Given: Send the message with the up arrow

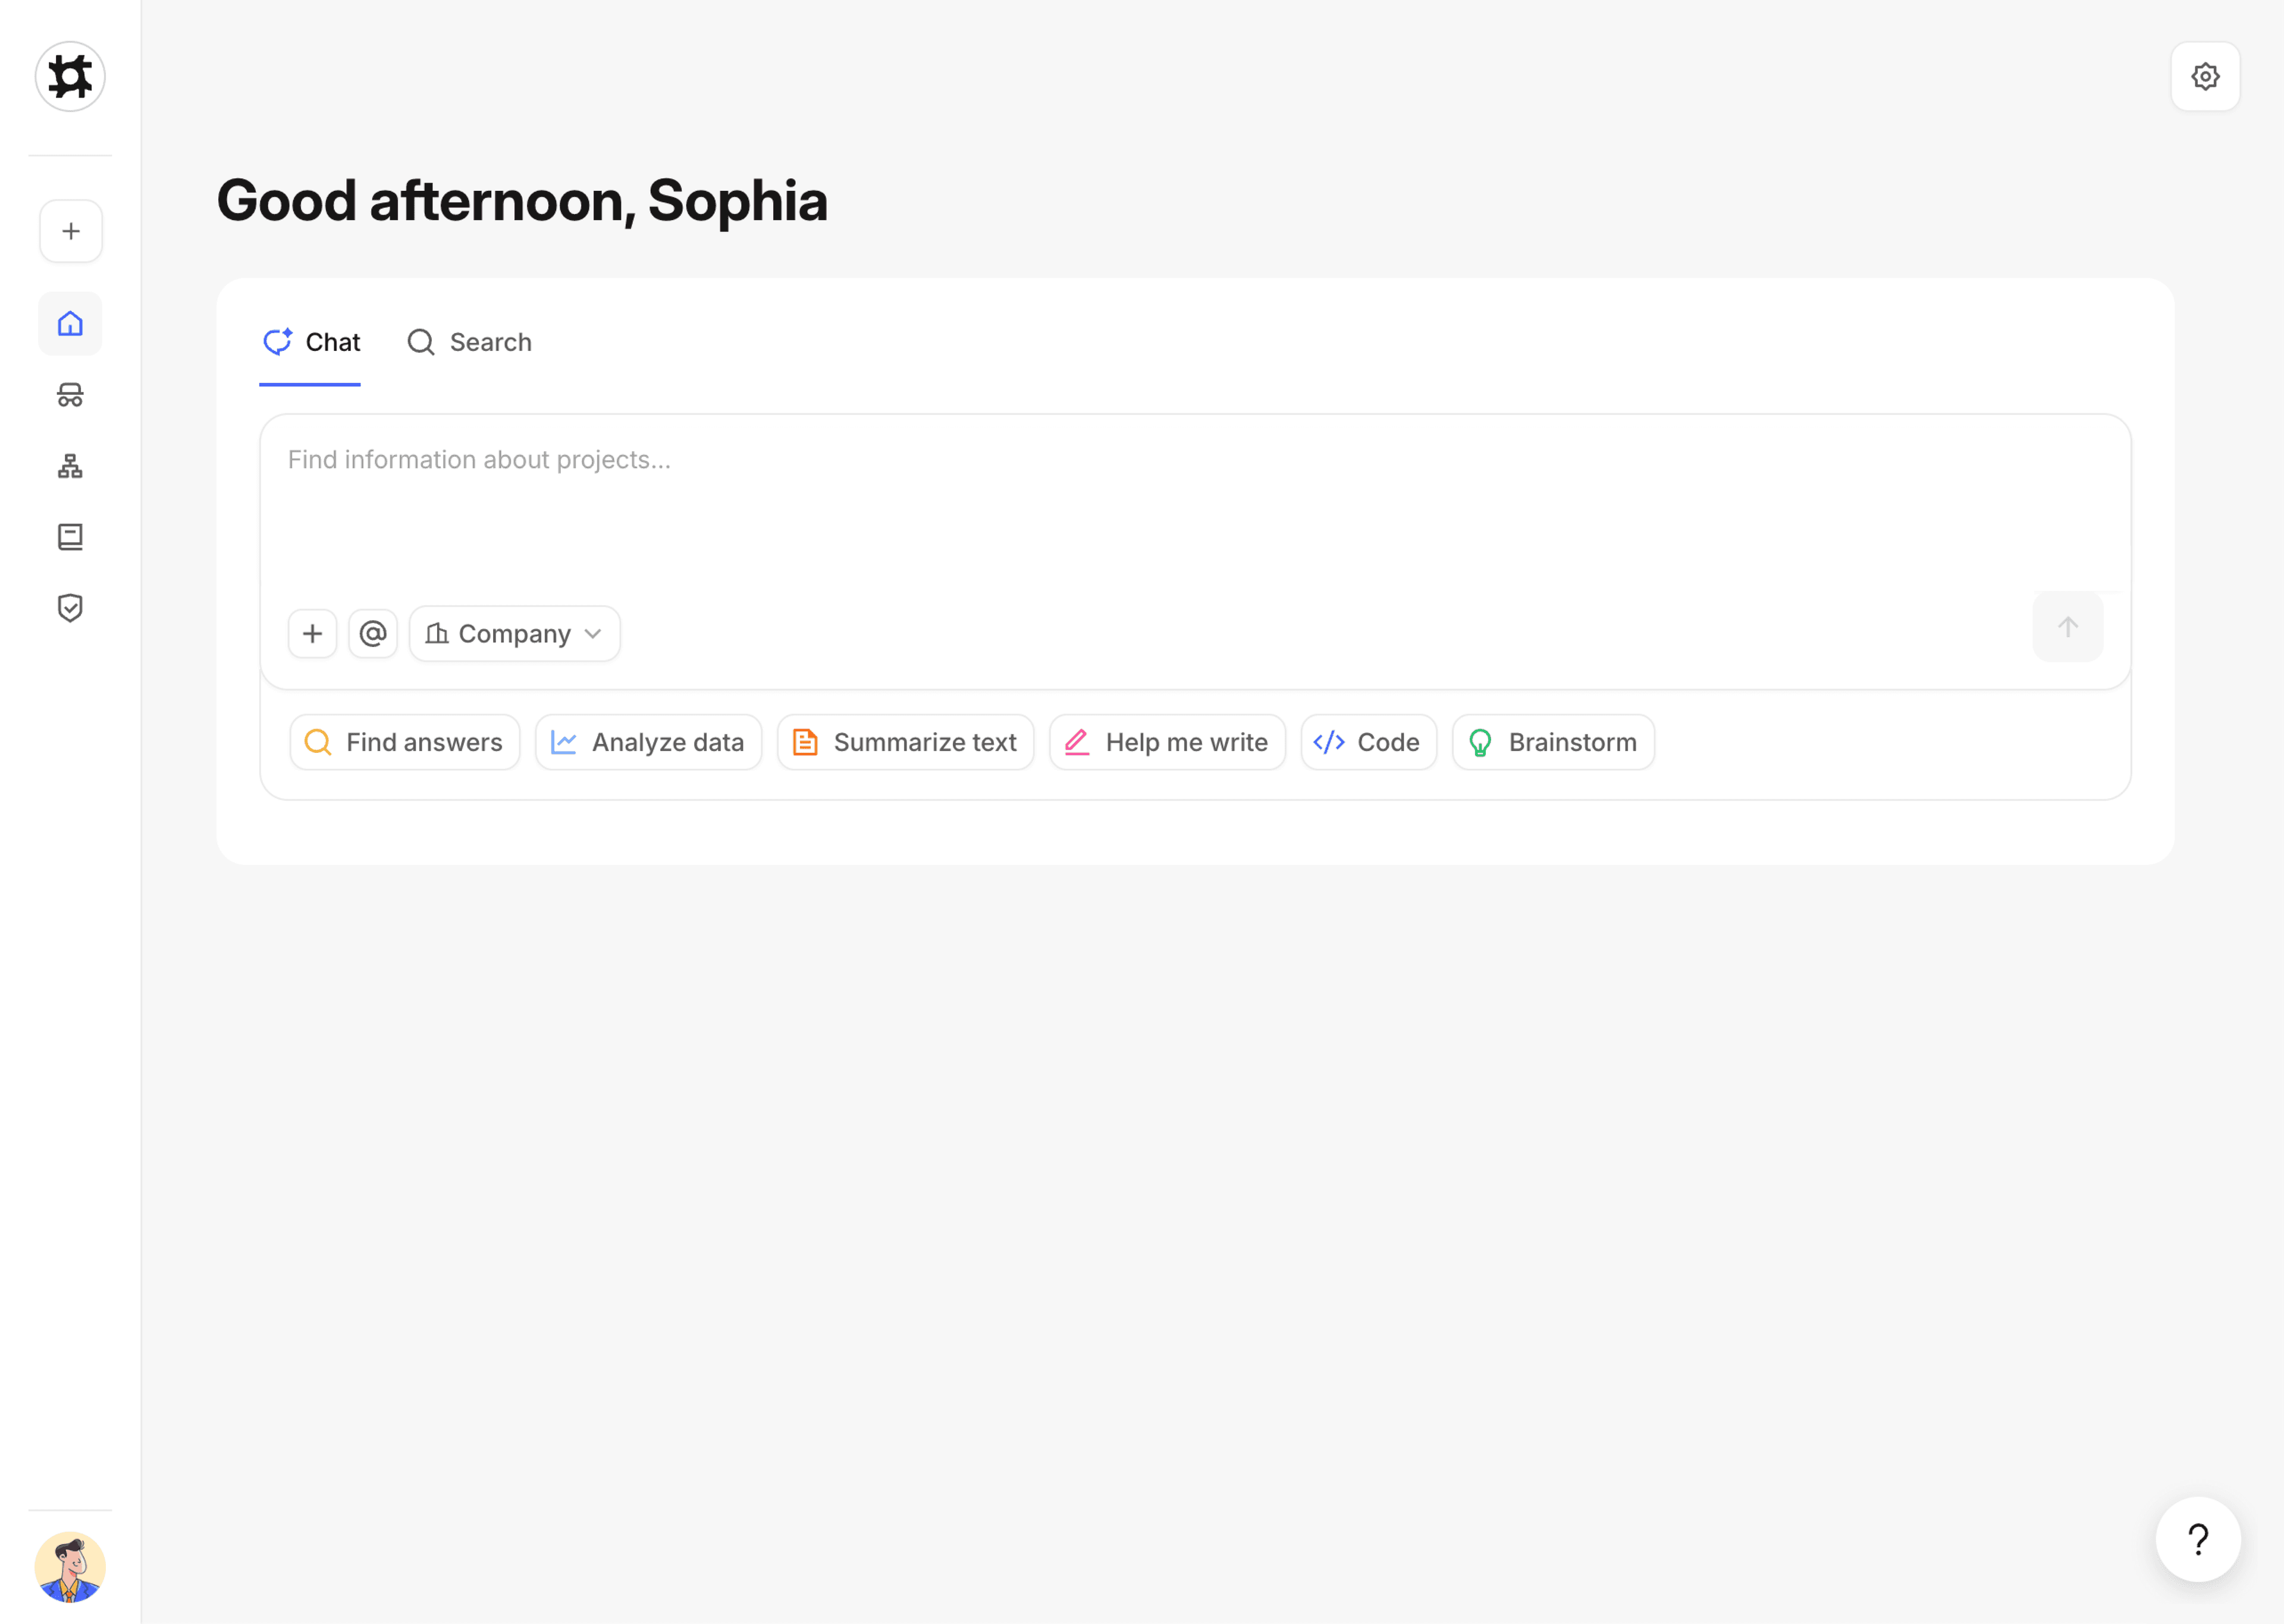Looking at the screenshot, I should (x=2068, y=627).
